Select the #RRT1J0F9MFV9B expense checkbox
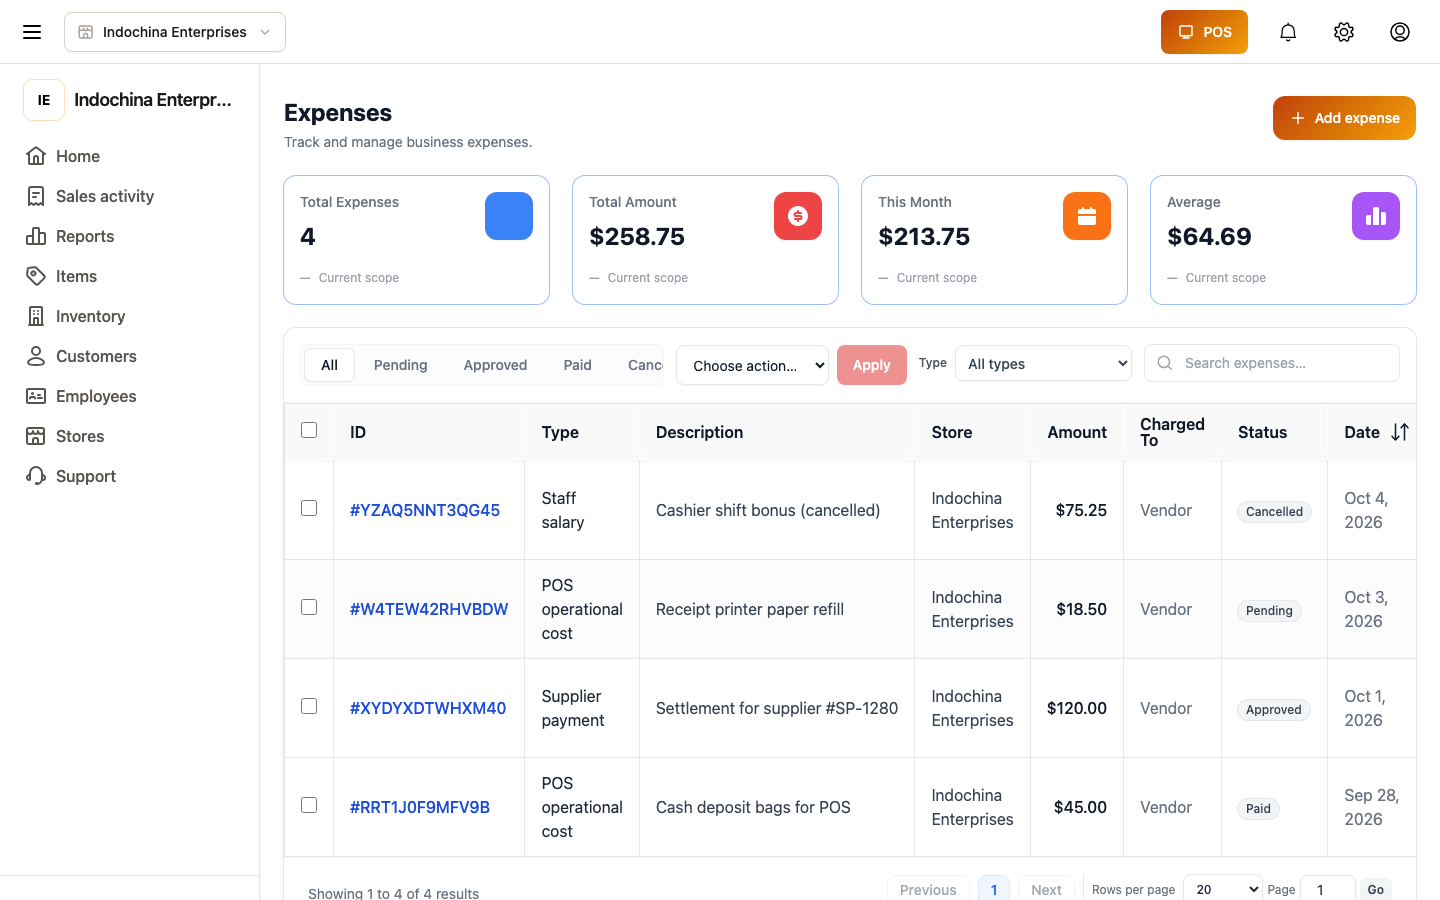1440x900 pixels. (x=309, y=805)
